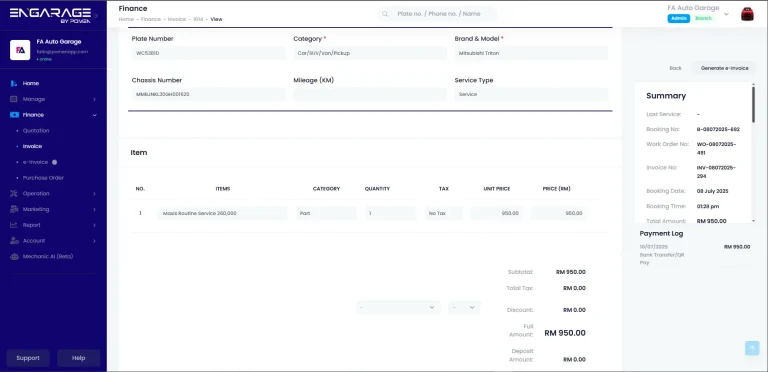Open the FA Auto Garage account dropdown
Screen dimensions: 768x372
[x=726, y=14]
